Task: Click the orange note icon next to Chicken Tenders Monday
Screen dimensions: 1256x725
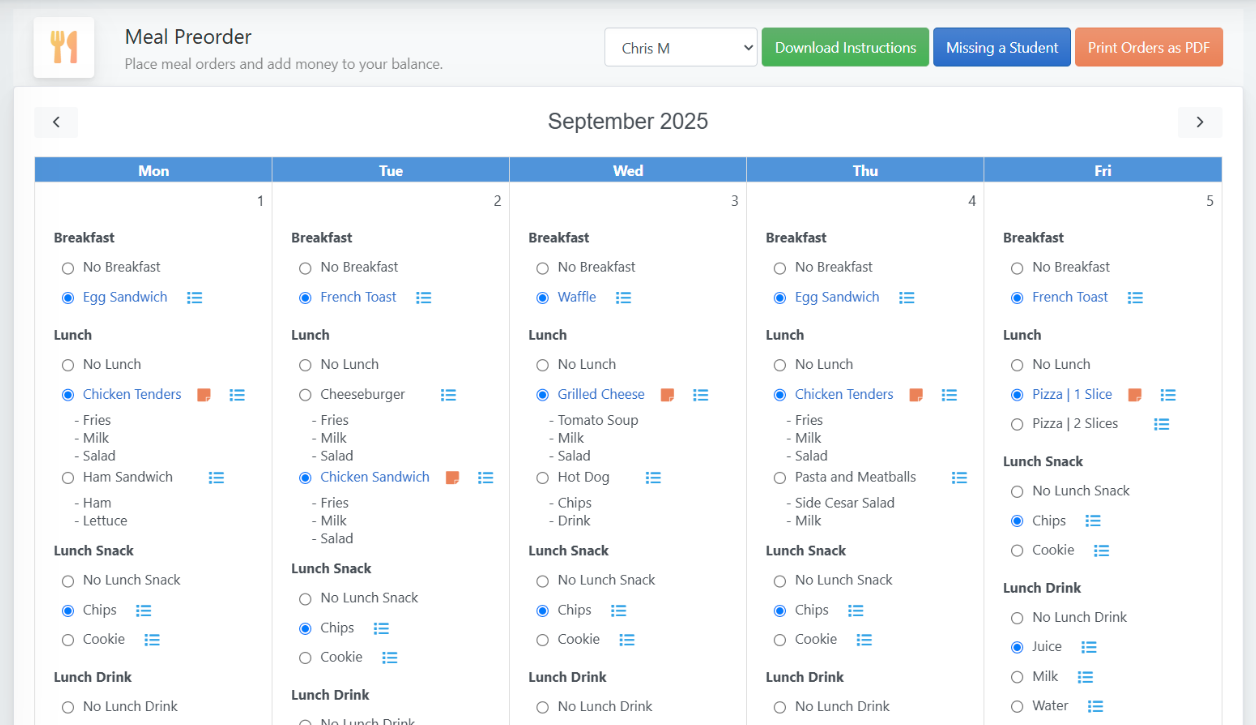Action: pos(203,394)
